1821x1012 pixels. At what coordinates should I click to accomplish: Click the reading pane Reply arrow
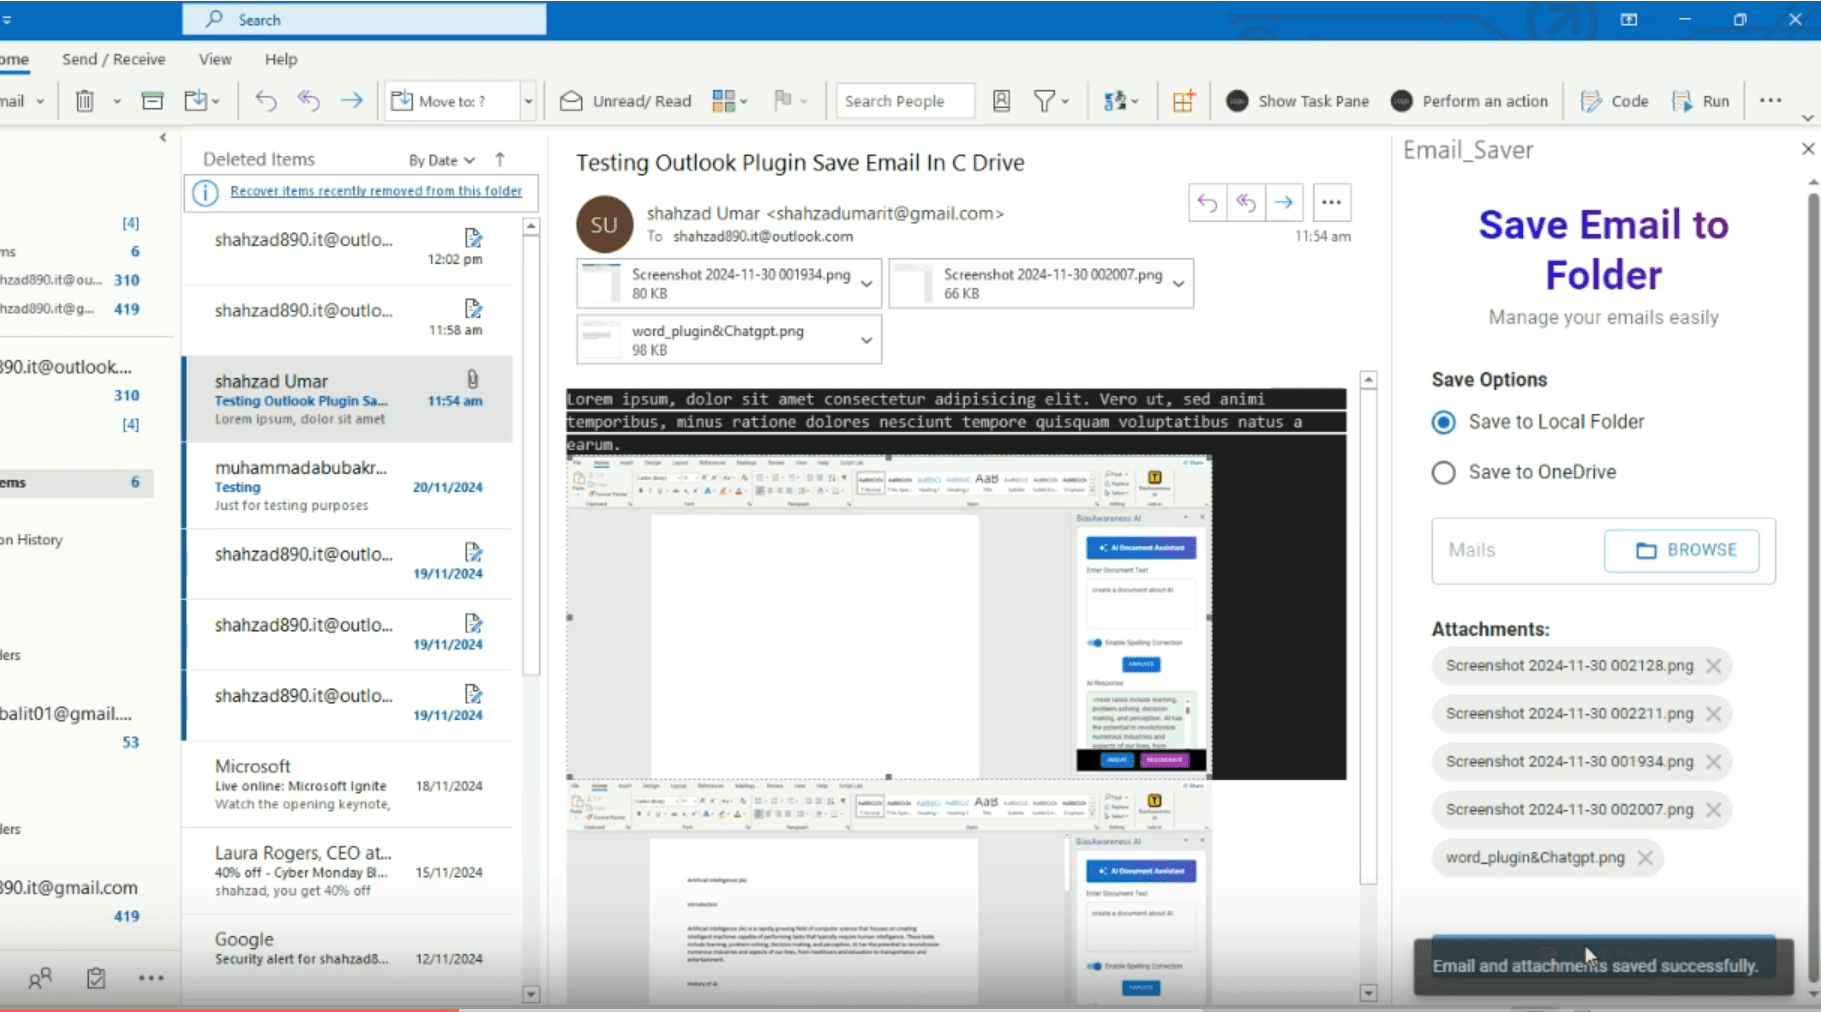click(1207, 203)
